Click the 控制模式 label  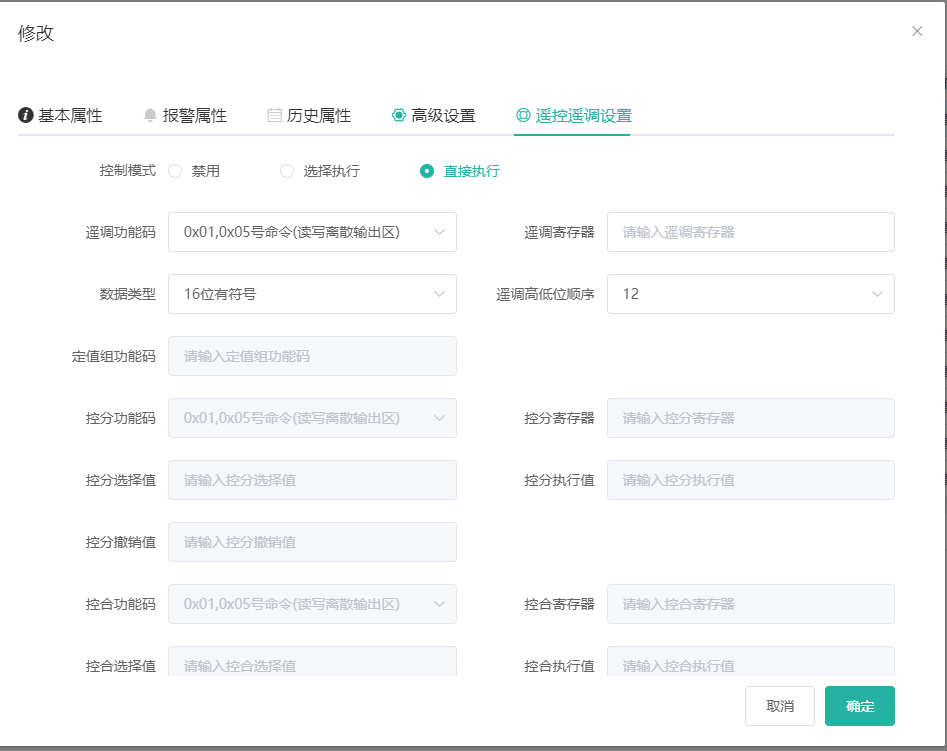[127, 171]
